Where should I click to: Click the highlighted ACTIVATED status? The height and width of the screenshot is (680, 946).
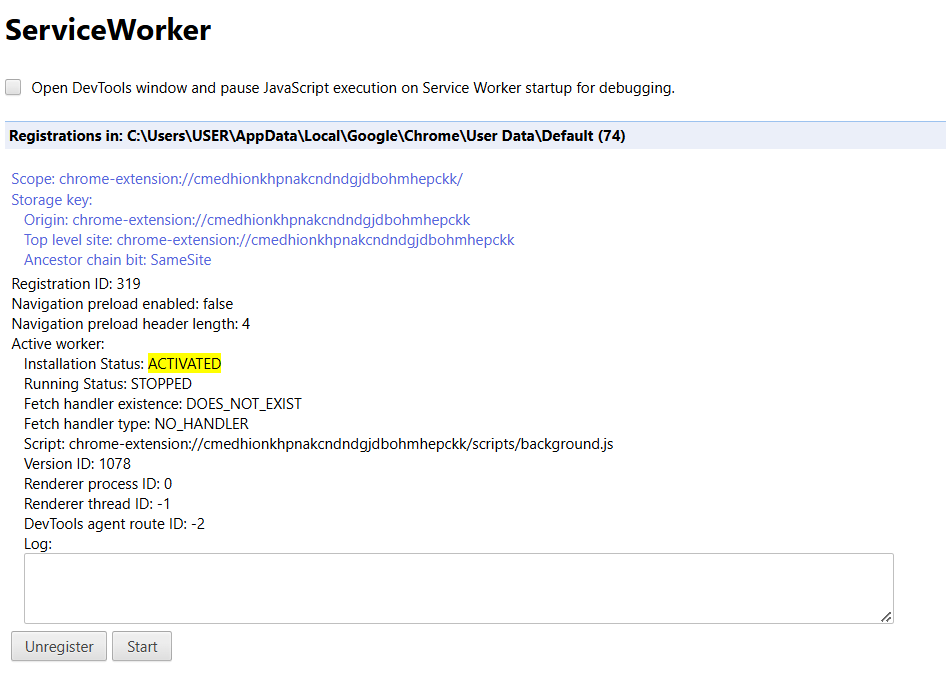pos(185,364)
